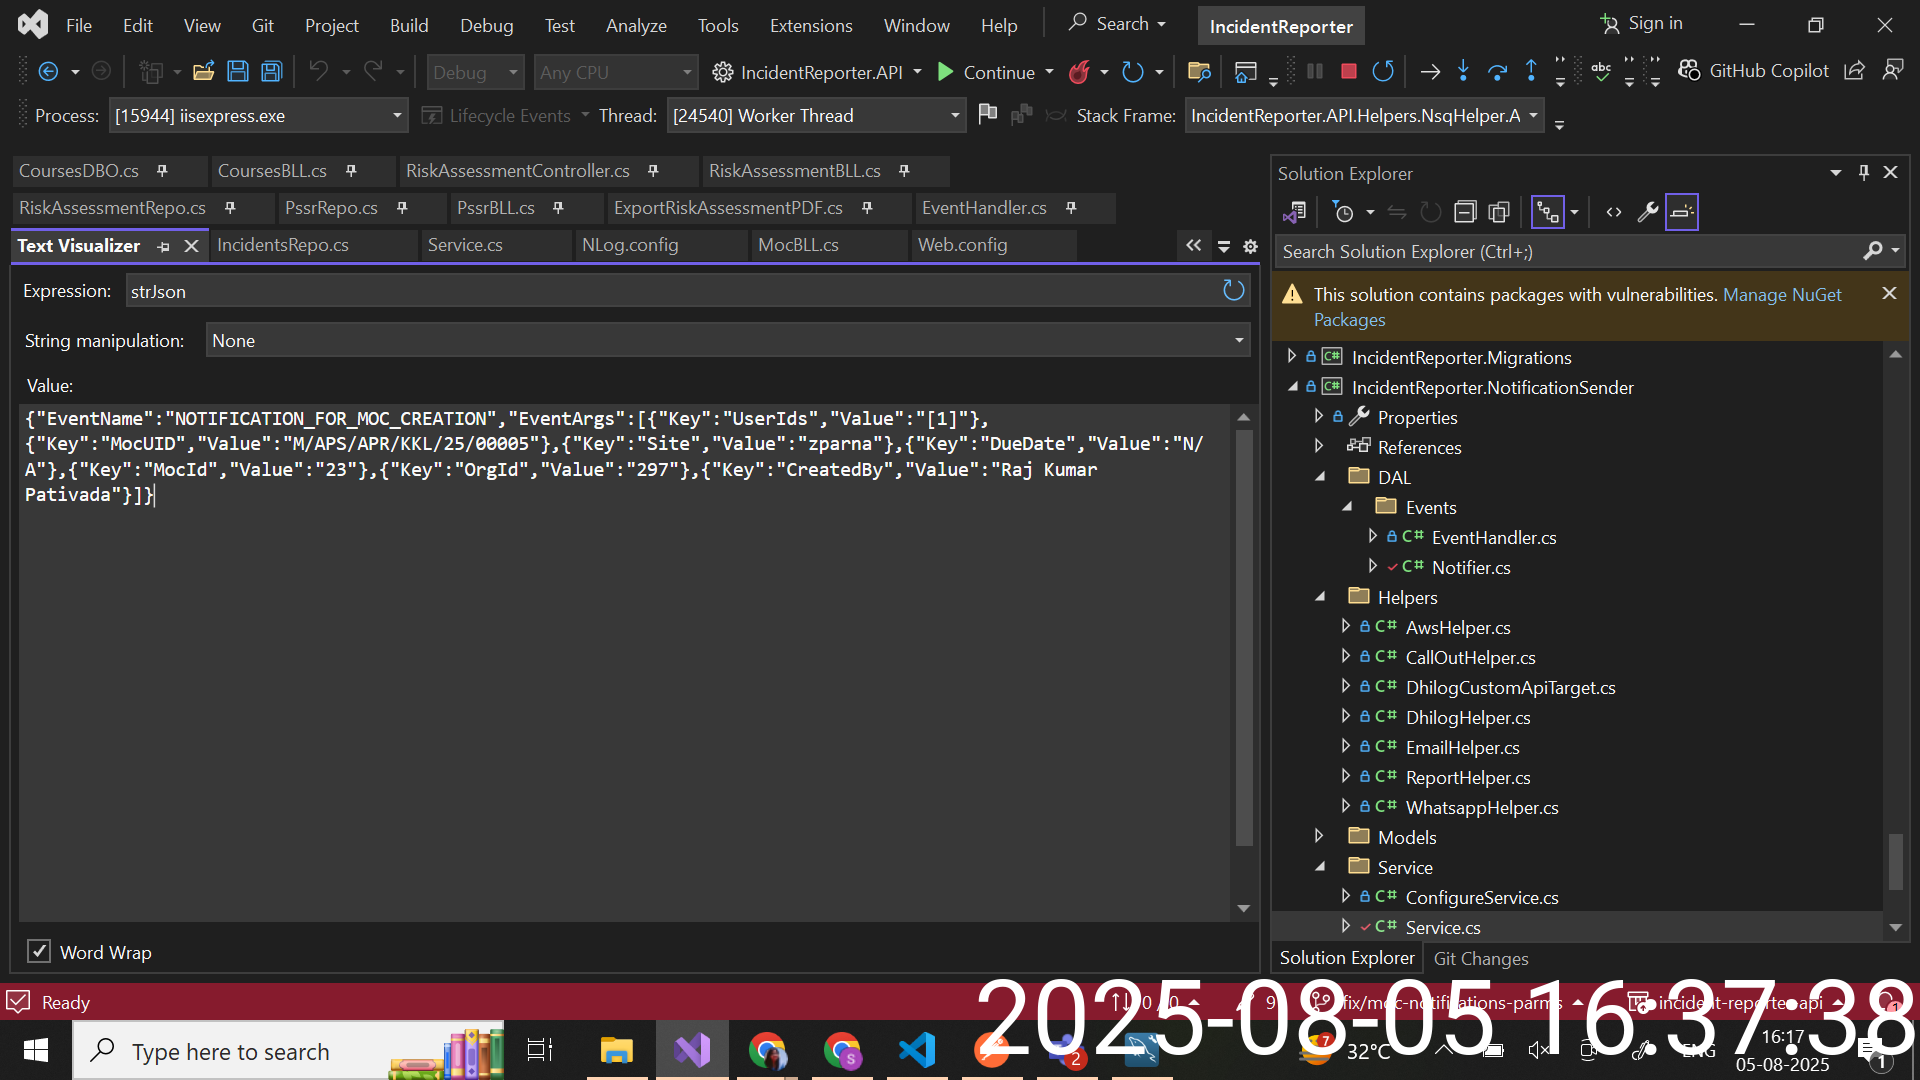Expand the IncidentReporter.Migrations project node

(x=1291, y=357)
